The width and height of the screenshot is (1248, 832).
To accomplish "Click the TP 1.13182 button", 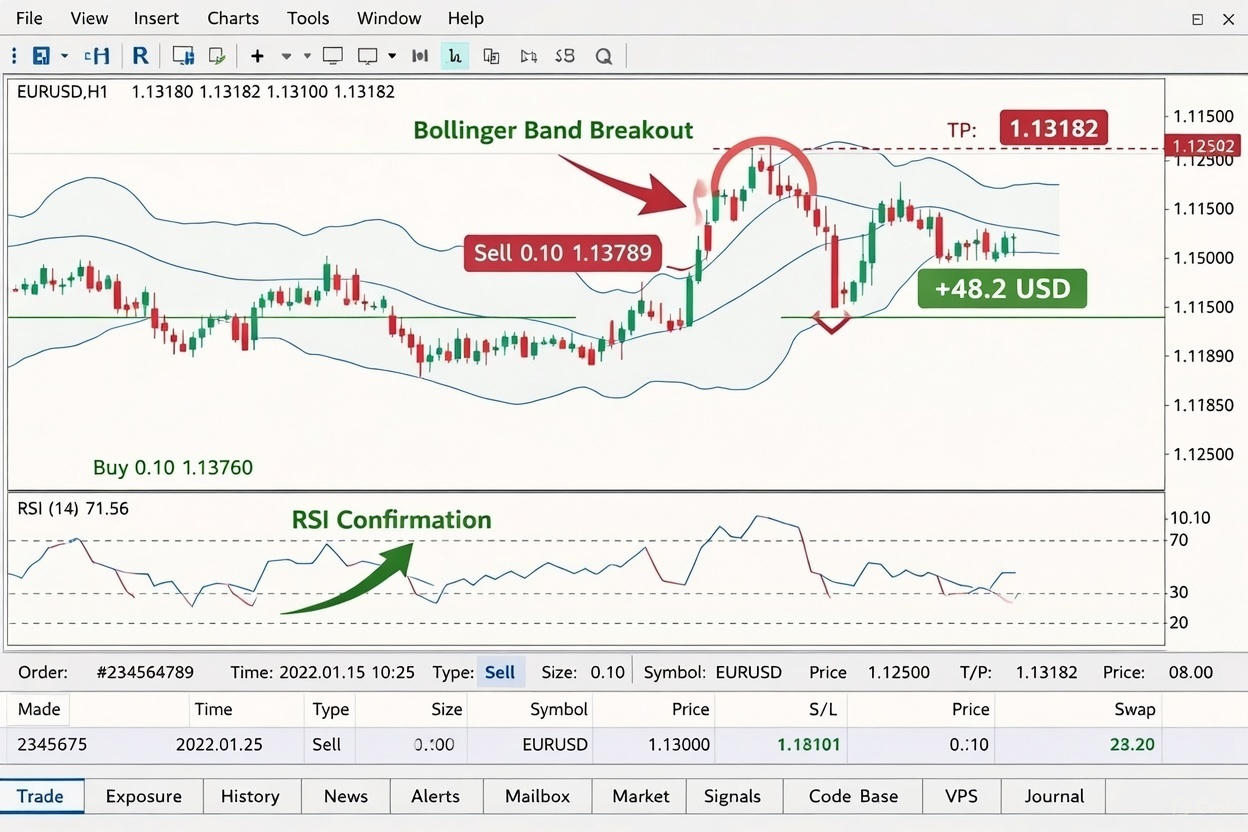I will [1053, 129].
